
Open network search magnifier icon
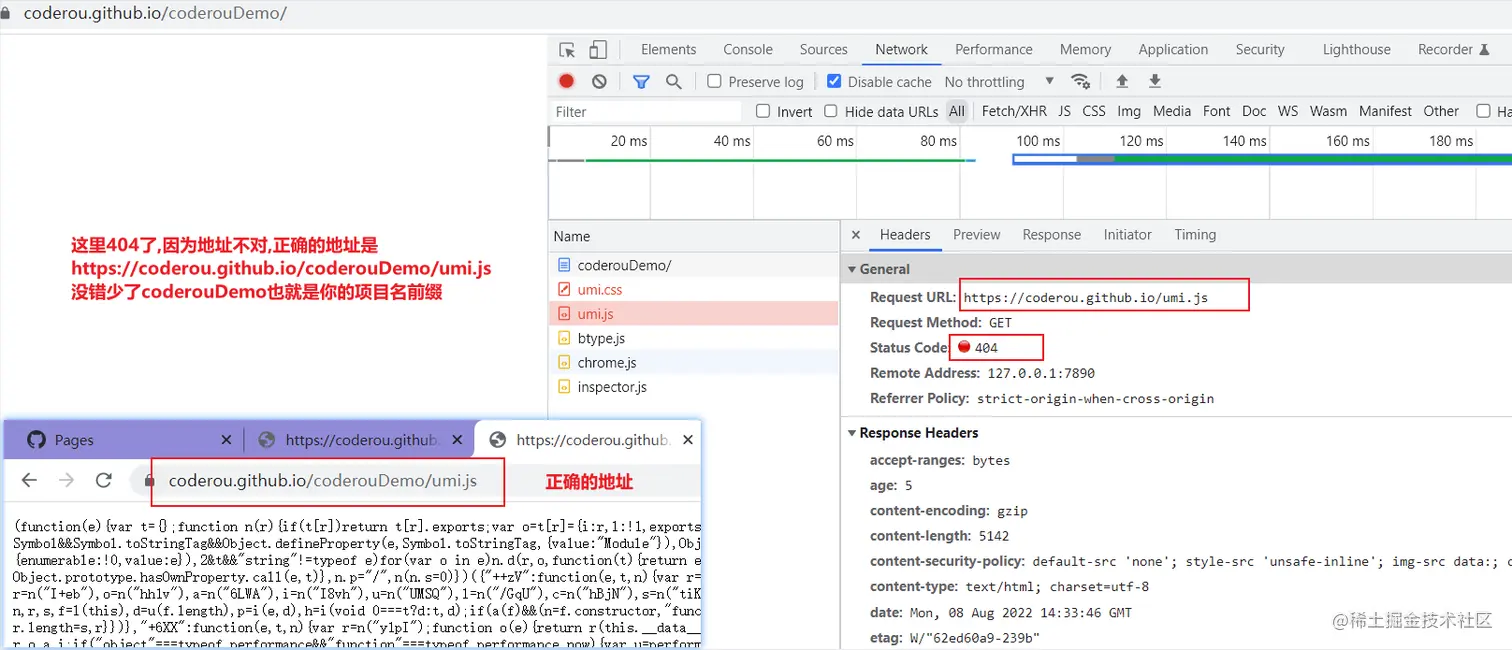pos(674,81)
